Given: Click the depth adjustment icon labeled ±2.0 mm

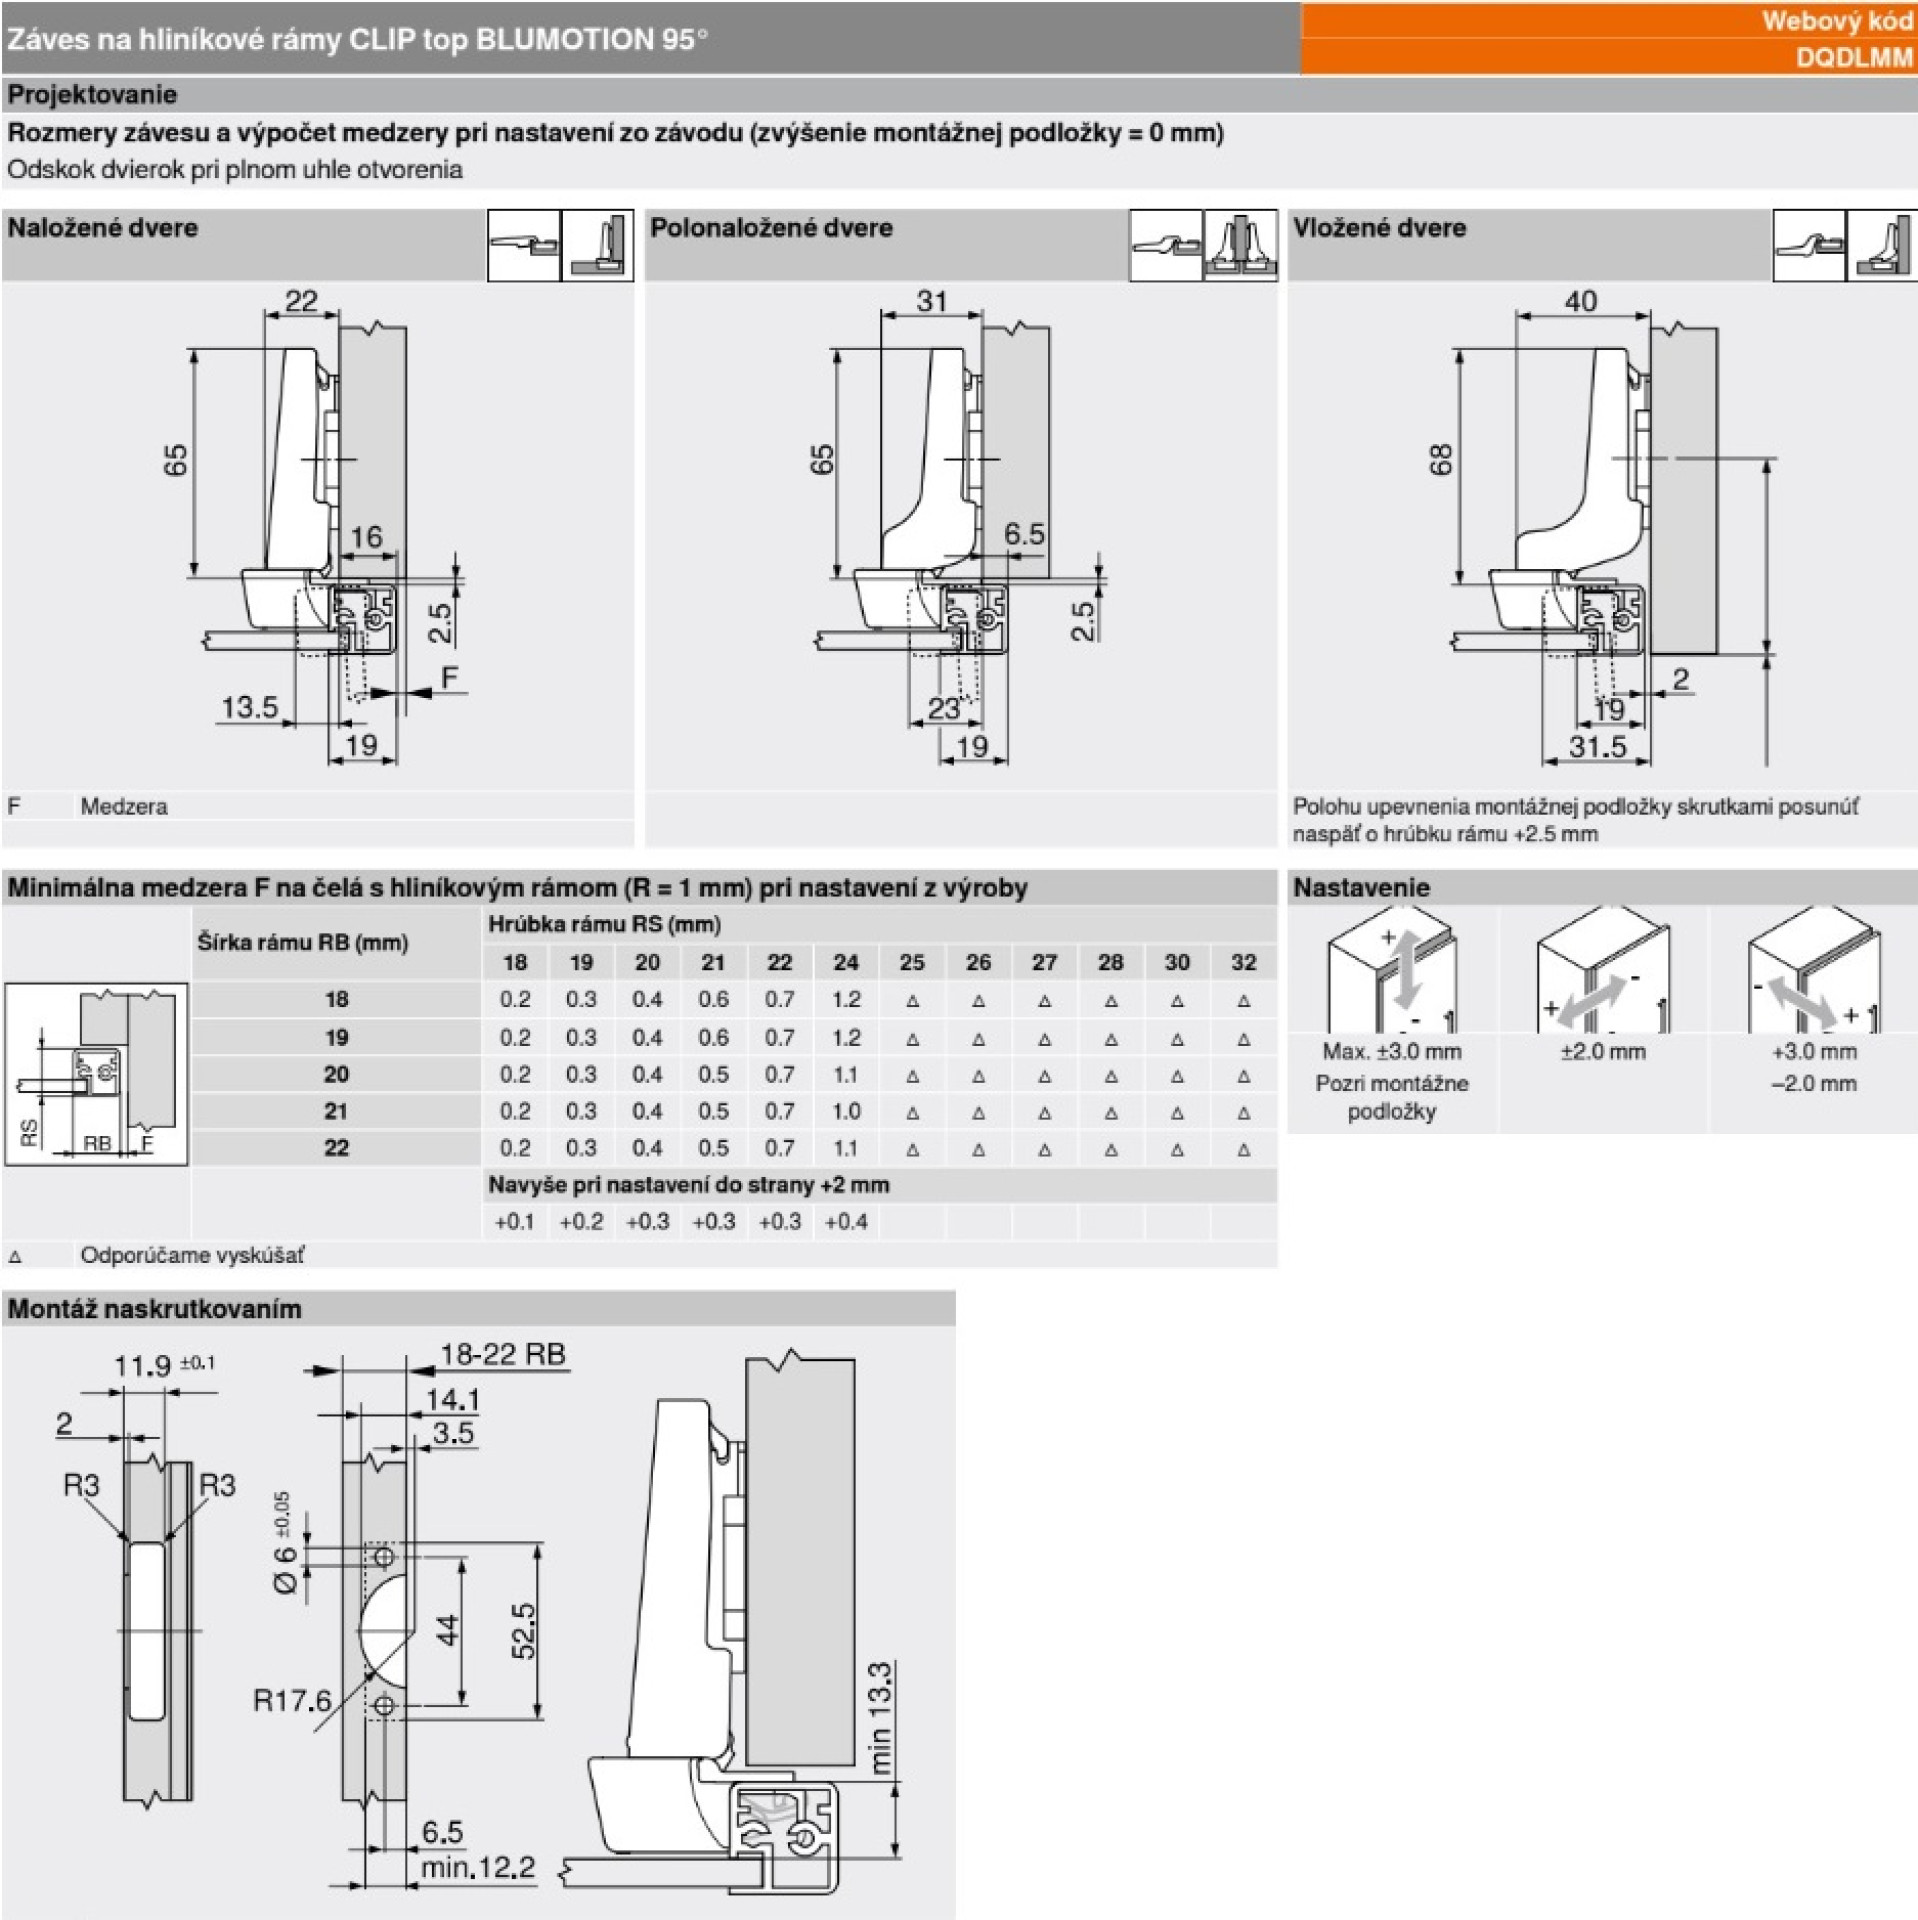Looking at the screenshot, I should [x=1603, y=971].
